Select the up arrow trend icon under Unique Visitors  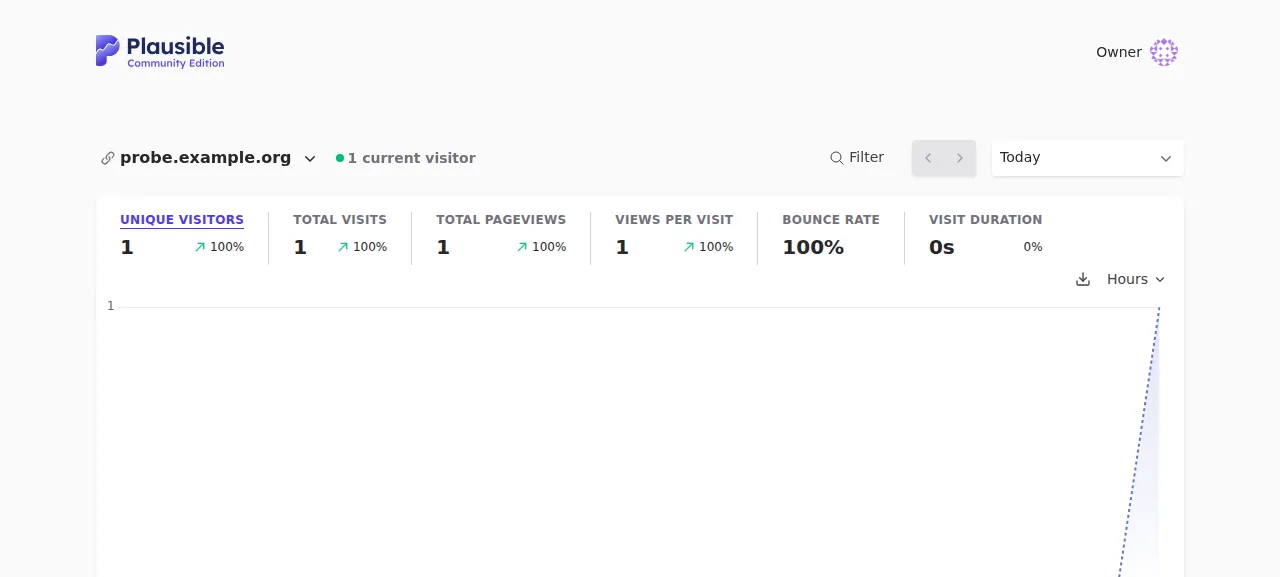click(x=200, y=247)
